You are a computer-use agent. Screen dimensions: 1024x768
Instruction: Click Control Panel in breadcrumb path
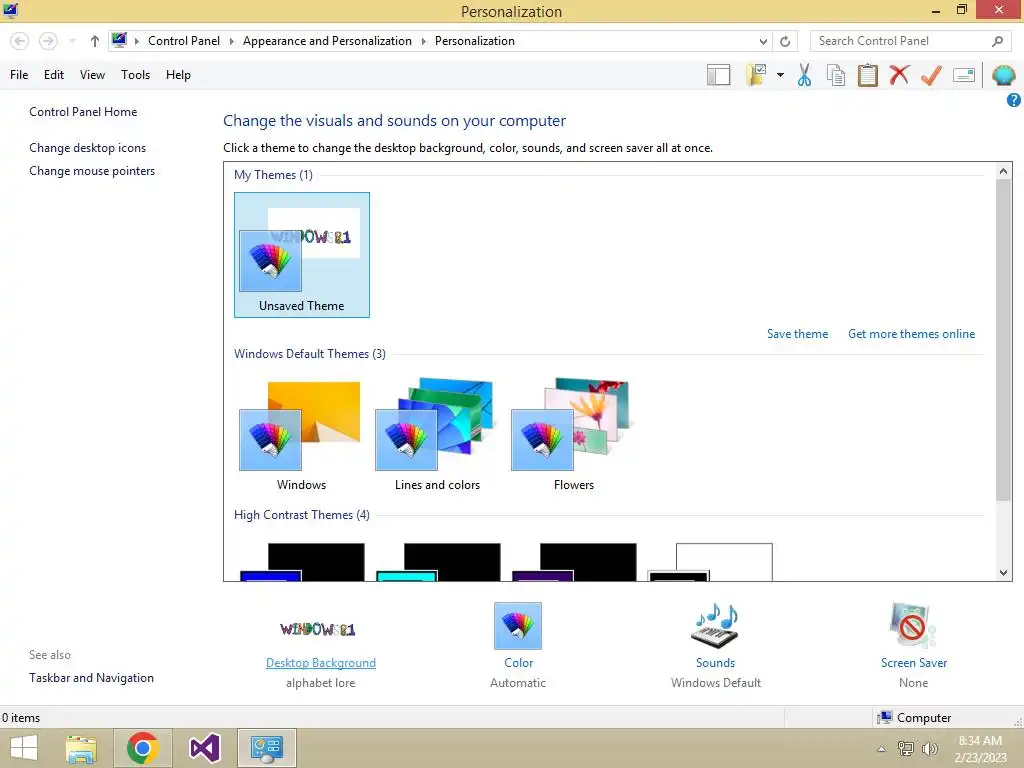coord(184,41)
